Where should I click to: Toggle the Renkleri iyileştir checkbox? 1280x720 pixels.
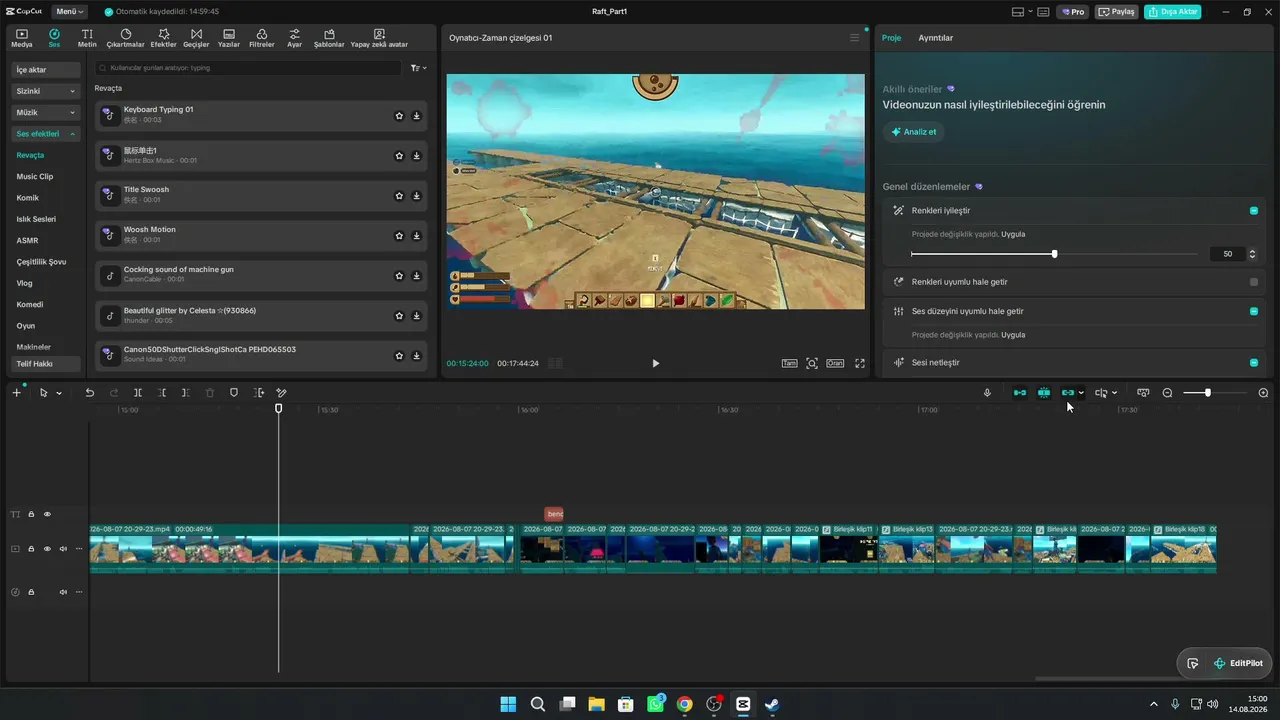tap(1254, 211)
